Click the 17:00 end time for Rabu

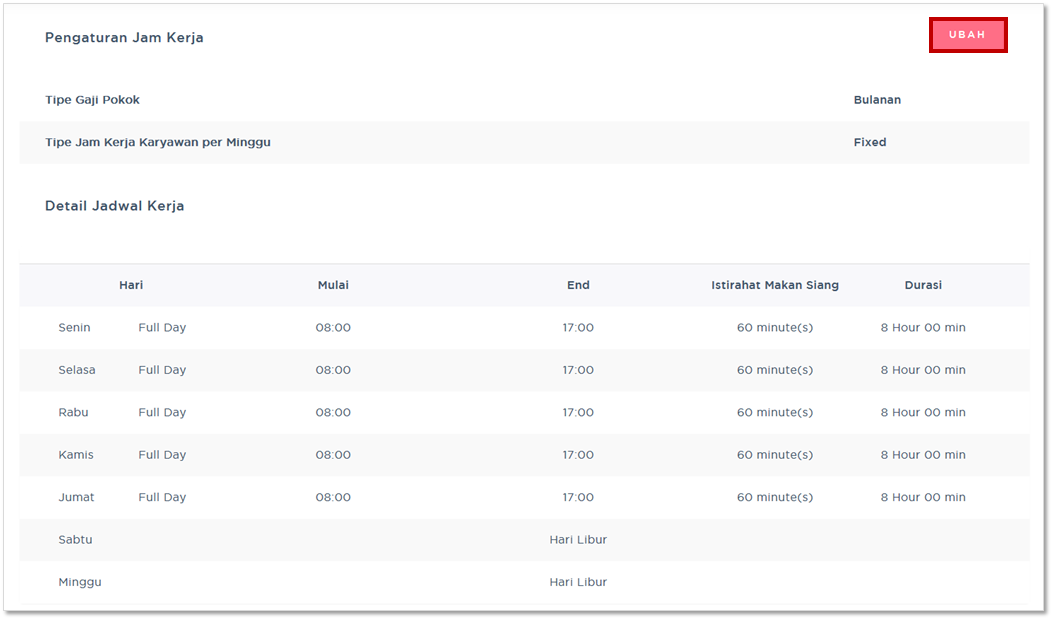pos(578,412)
